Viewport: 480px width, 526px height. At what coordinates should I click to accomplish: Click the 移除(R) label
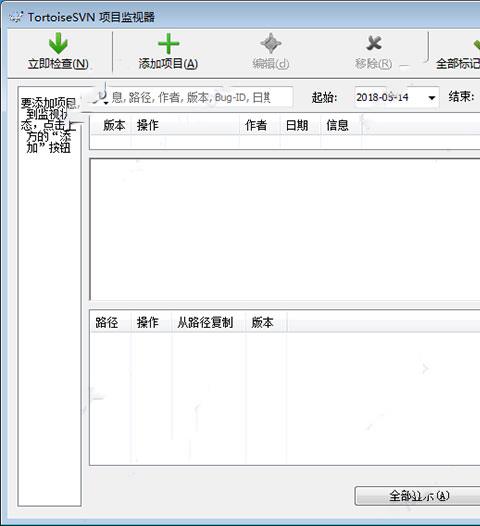point(373,63)
